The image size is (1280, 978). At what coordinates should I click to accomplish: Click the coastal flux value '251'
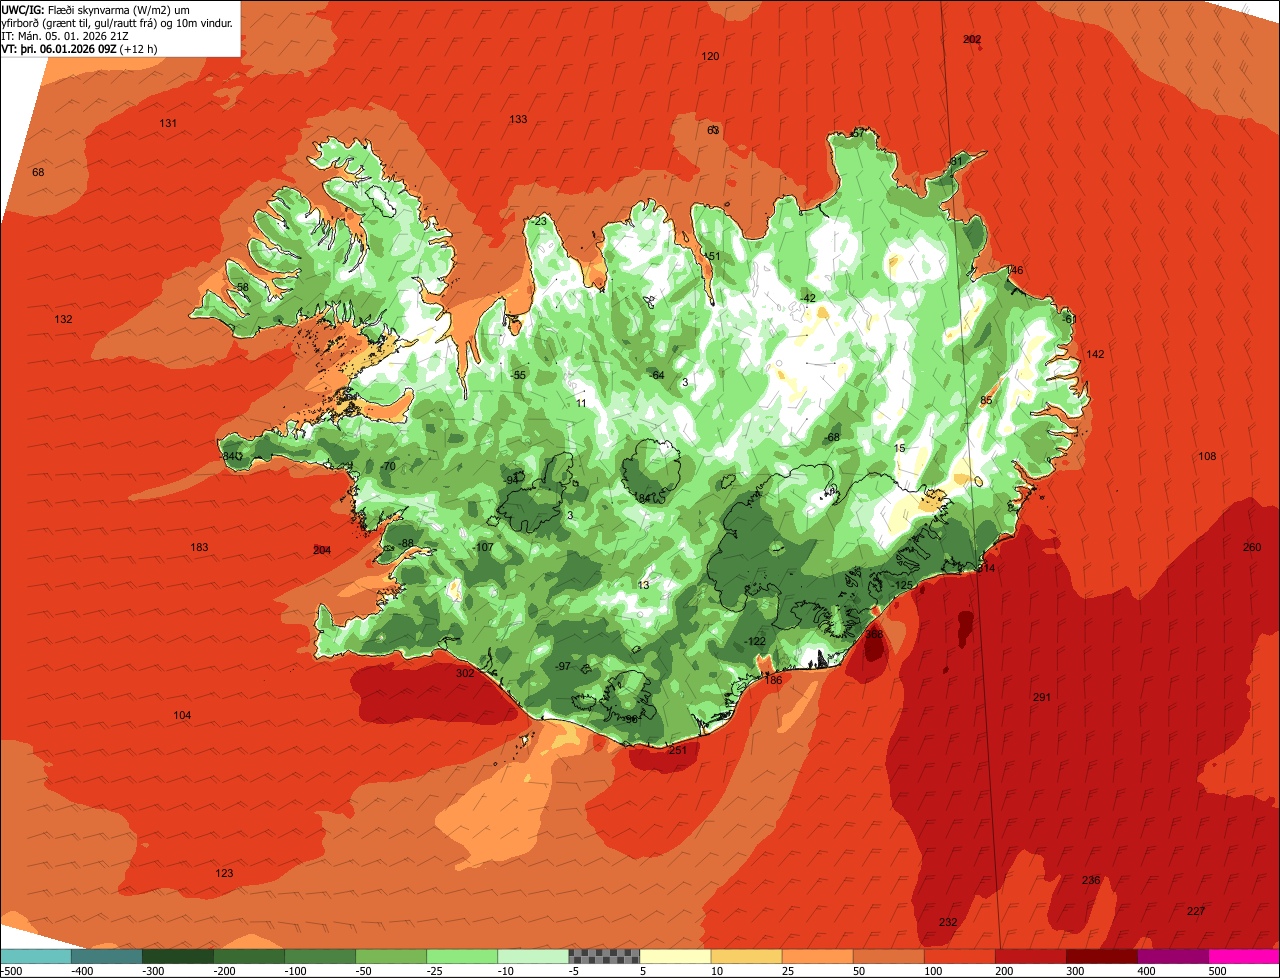677,750
